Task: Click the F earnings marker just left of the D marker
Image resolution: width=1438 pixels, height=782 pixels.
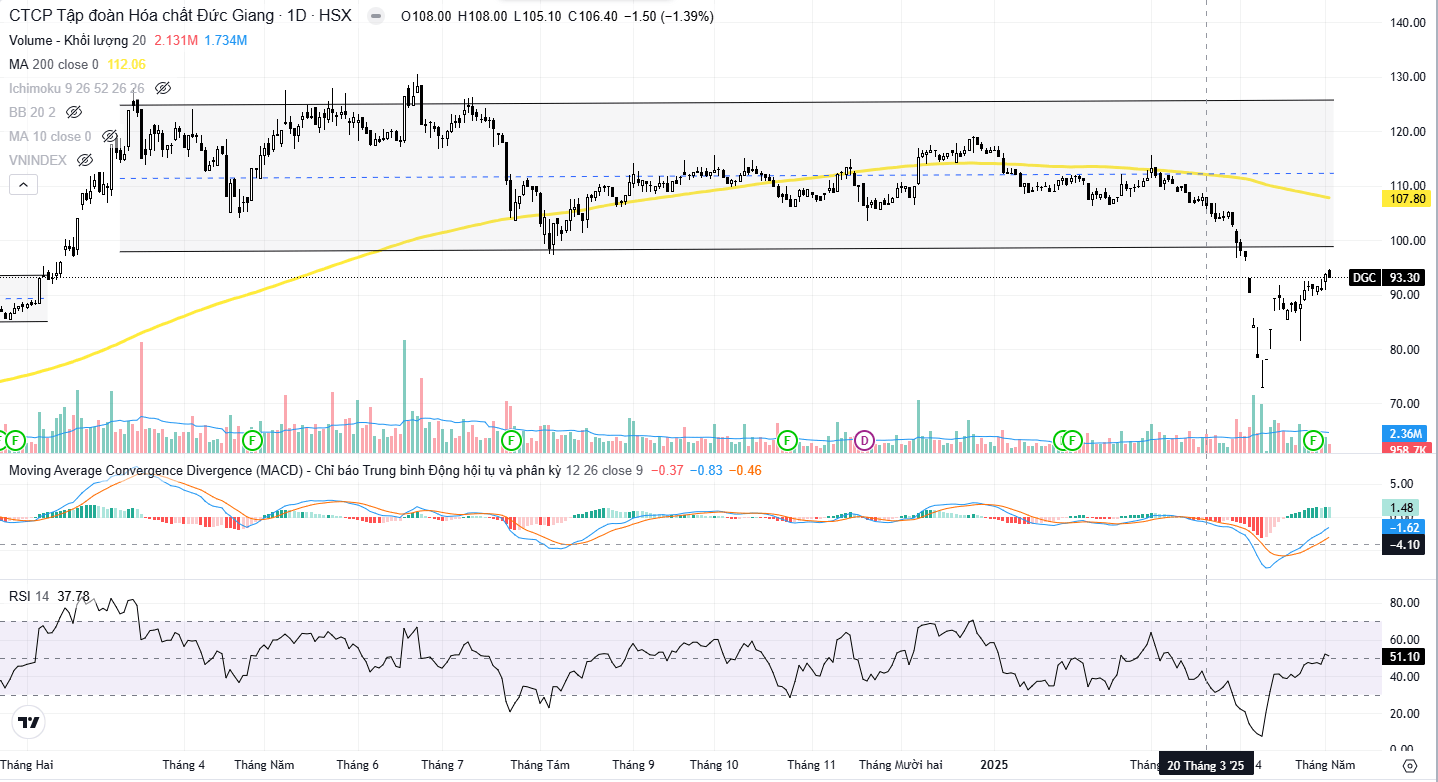Action: tap(787, 440)
